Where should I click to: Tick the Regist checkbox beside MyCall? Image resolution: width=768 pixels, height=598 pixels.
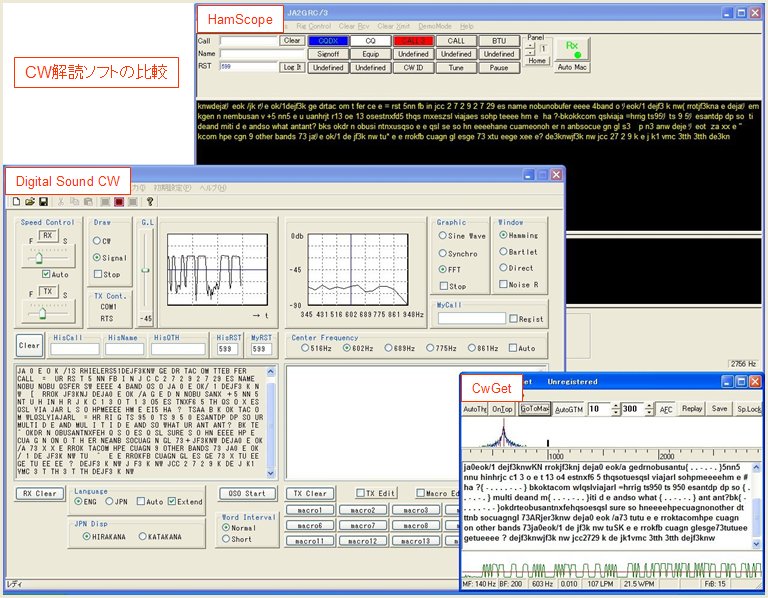click(513, 318)
